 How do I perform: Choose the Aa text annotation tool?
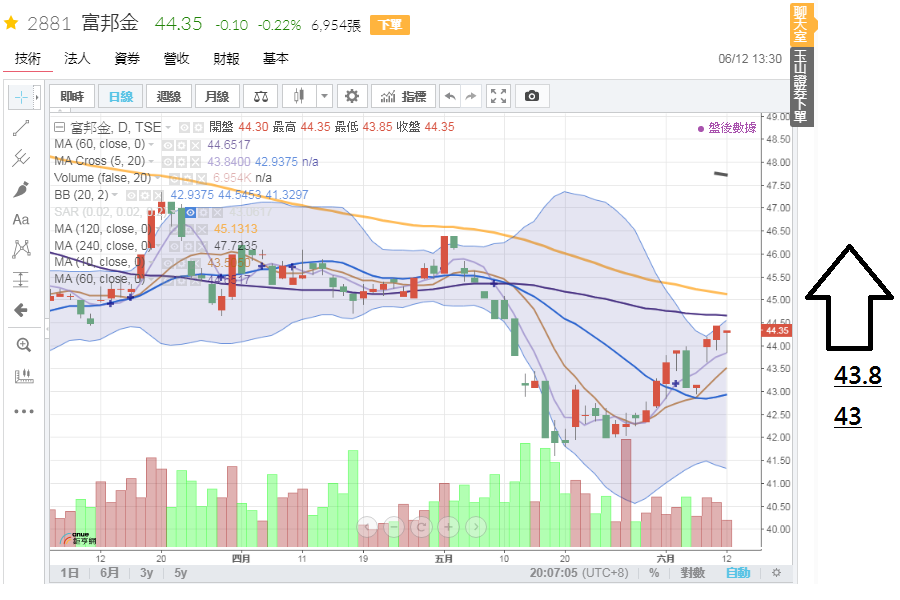[21, 219]
